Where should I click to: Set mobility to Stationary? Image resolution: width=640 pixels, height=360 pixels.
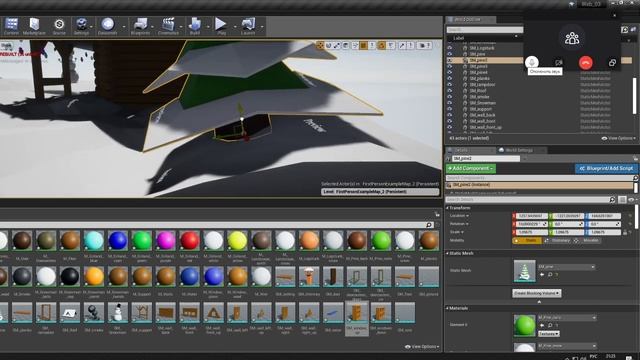(x=557, y=240)
